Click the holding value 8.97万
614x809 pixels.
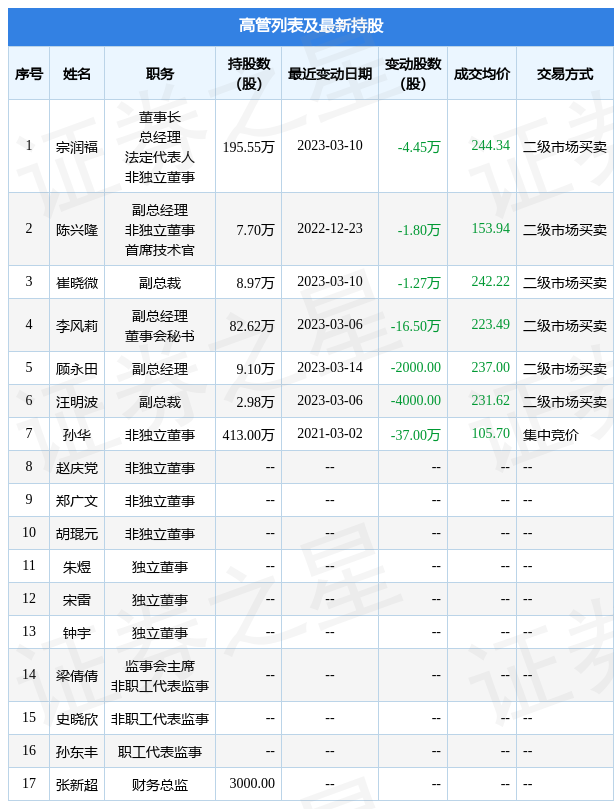pyautogui.click(x=255, y=283)
